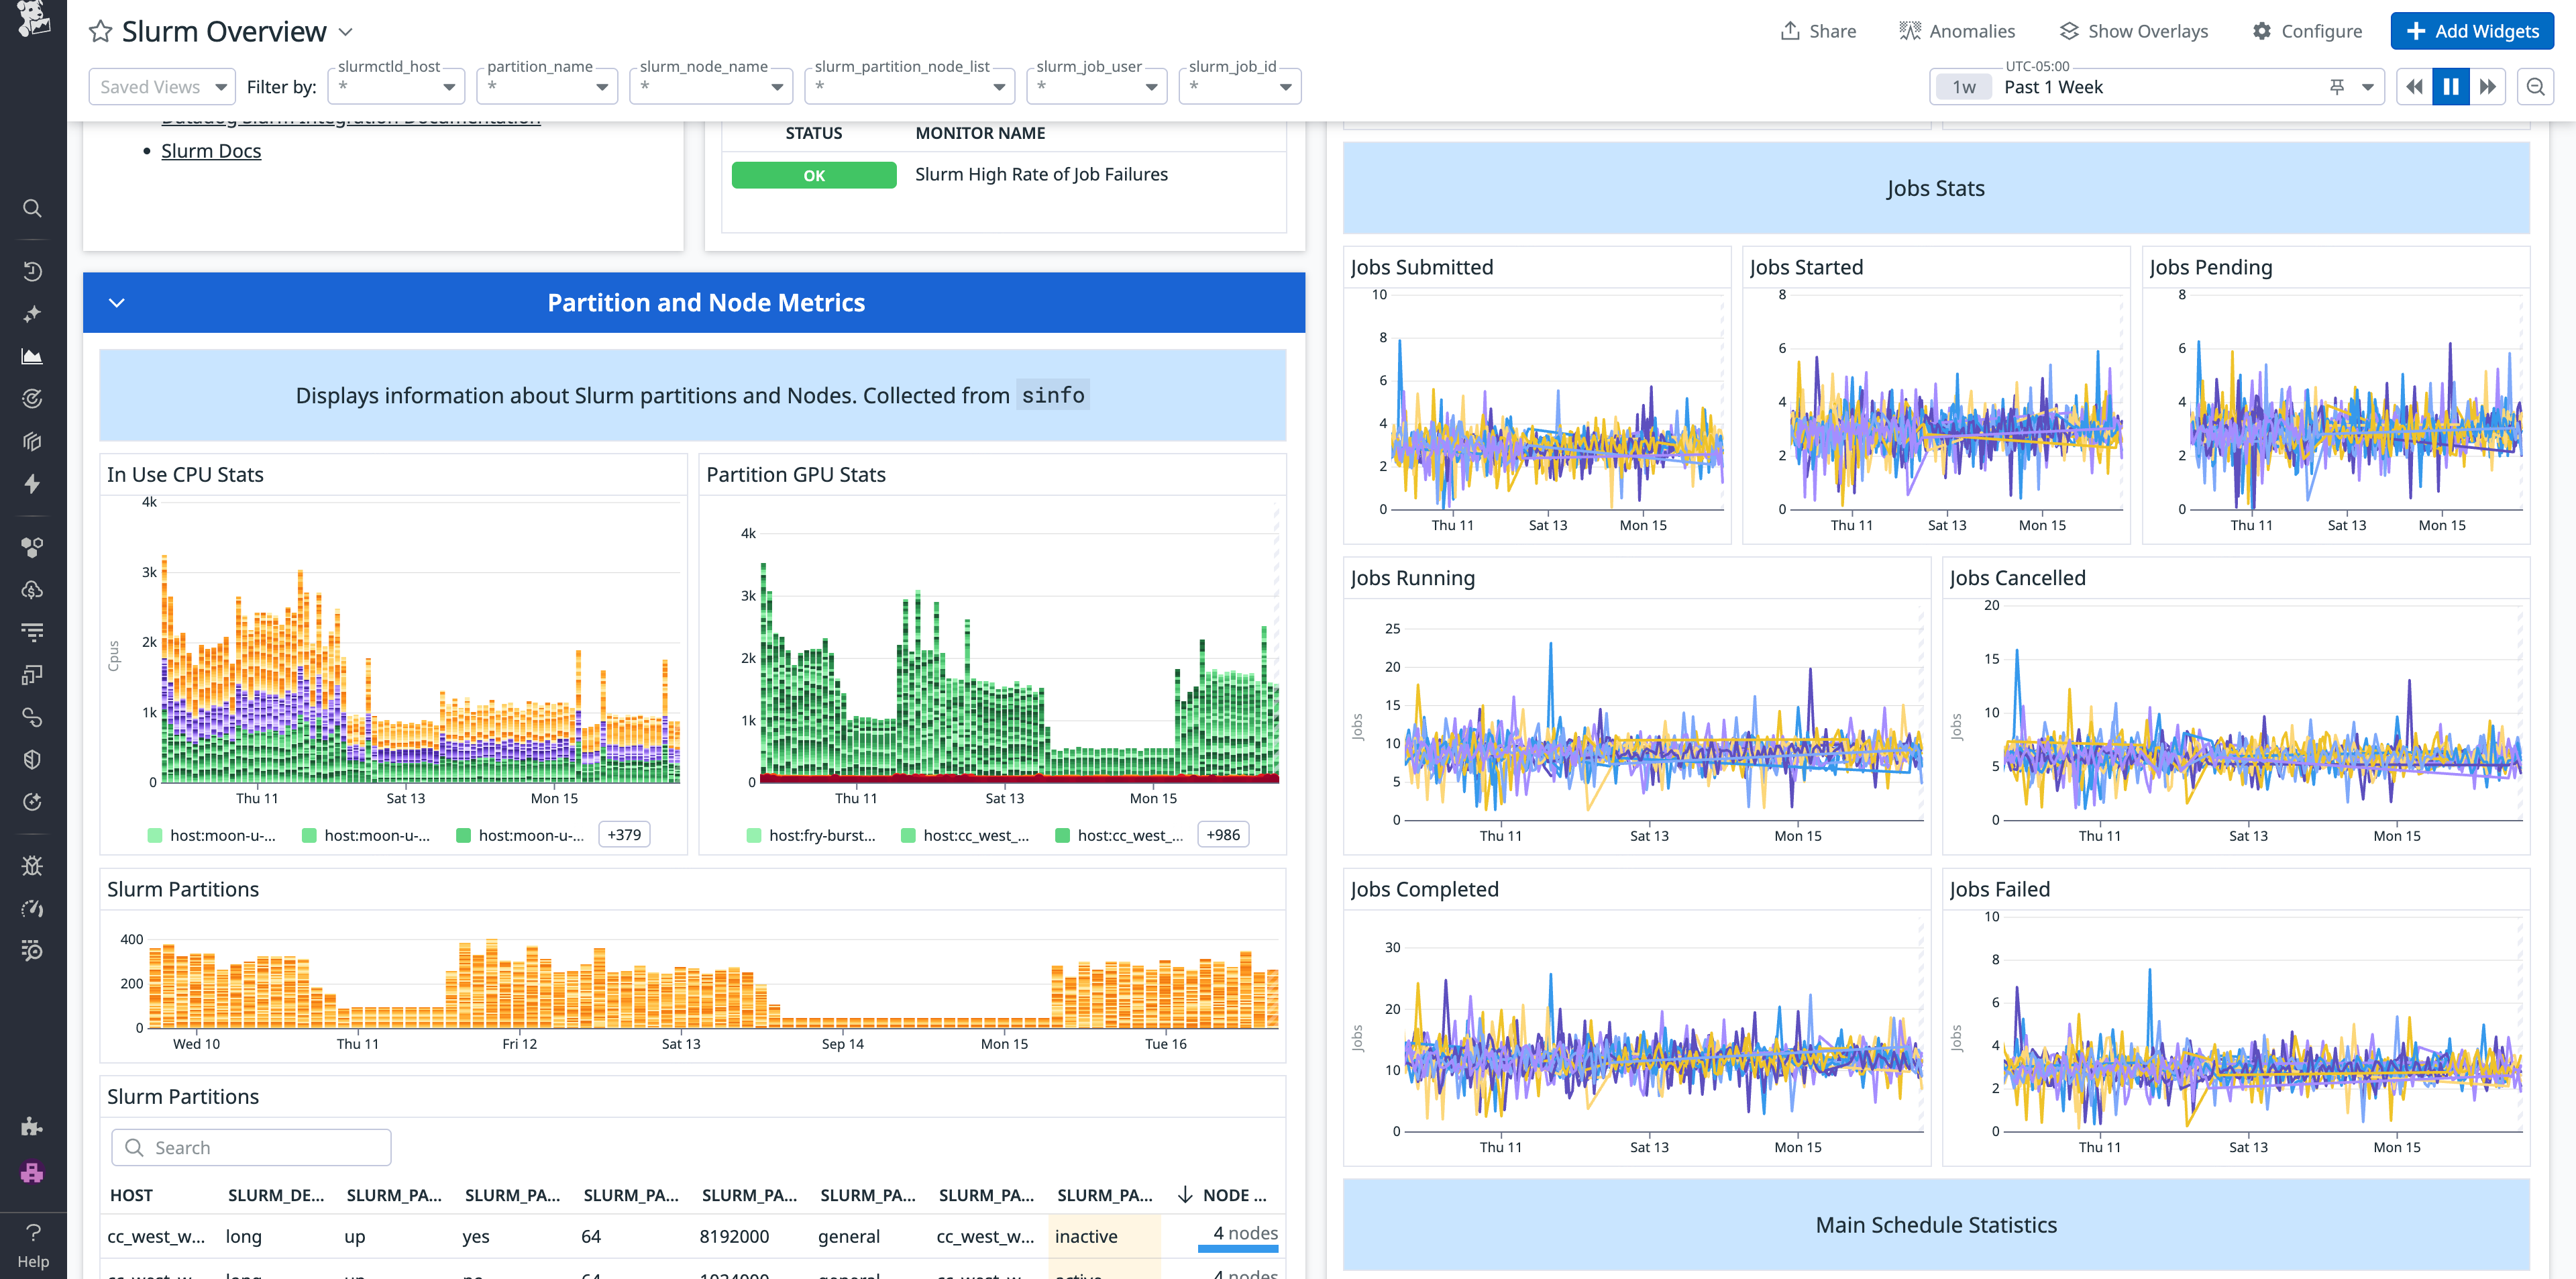Open the Metrics graph icon in left sidebar
The height and width of the screenshot is (1279, 2576).
click(x=32, y=356)
